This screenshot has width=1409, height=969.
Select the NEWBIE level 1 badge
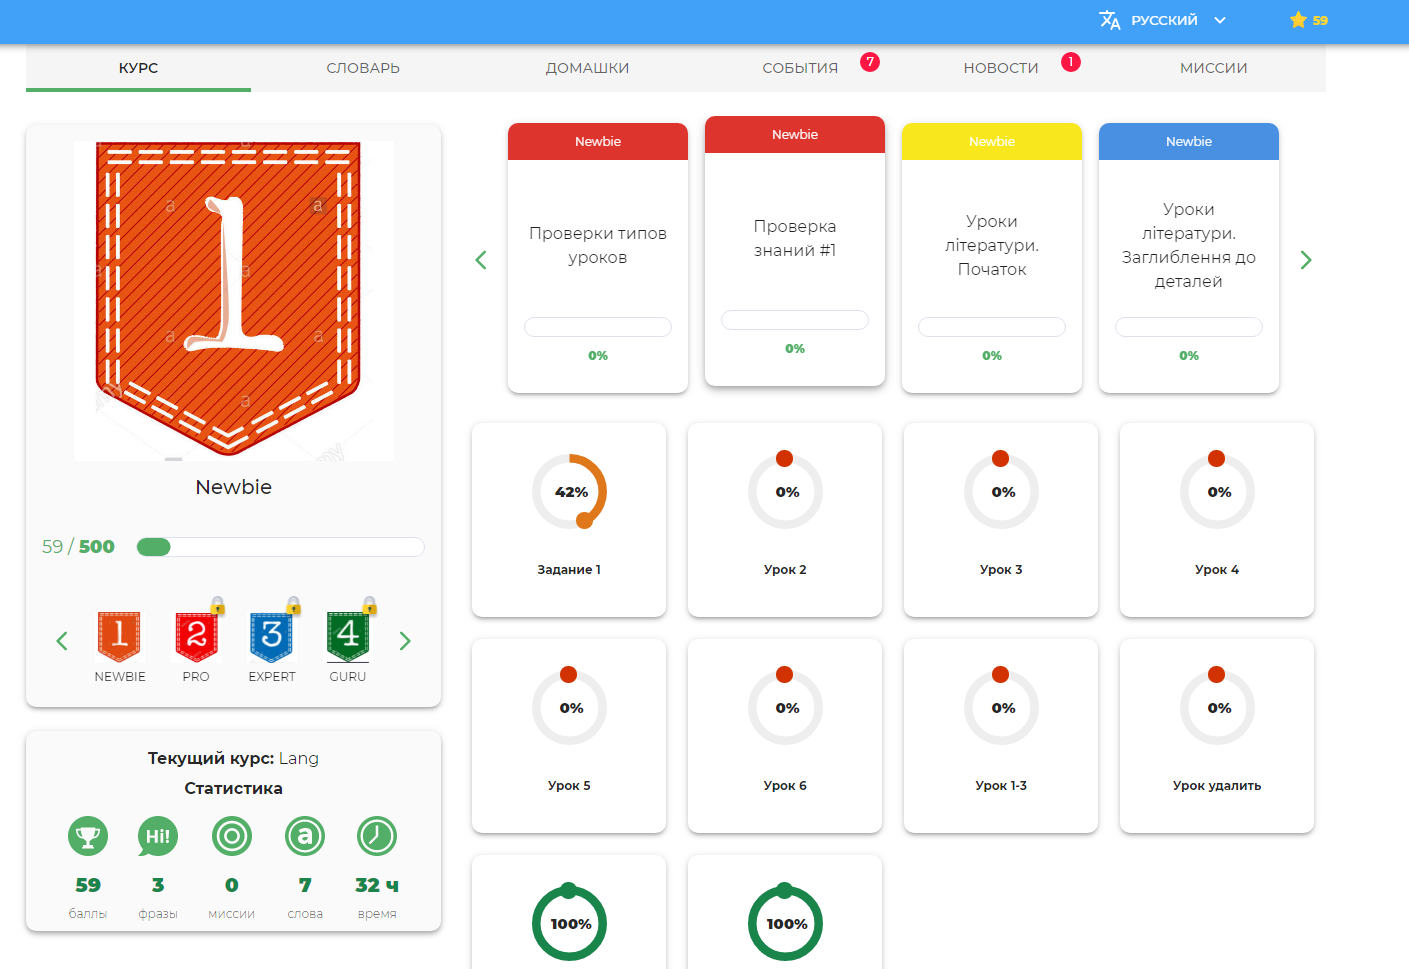[119, 636]
